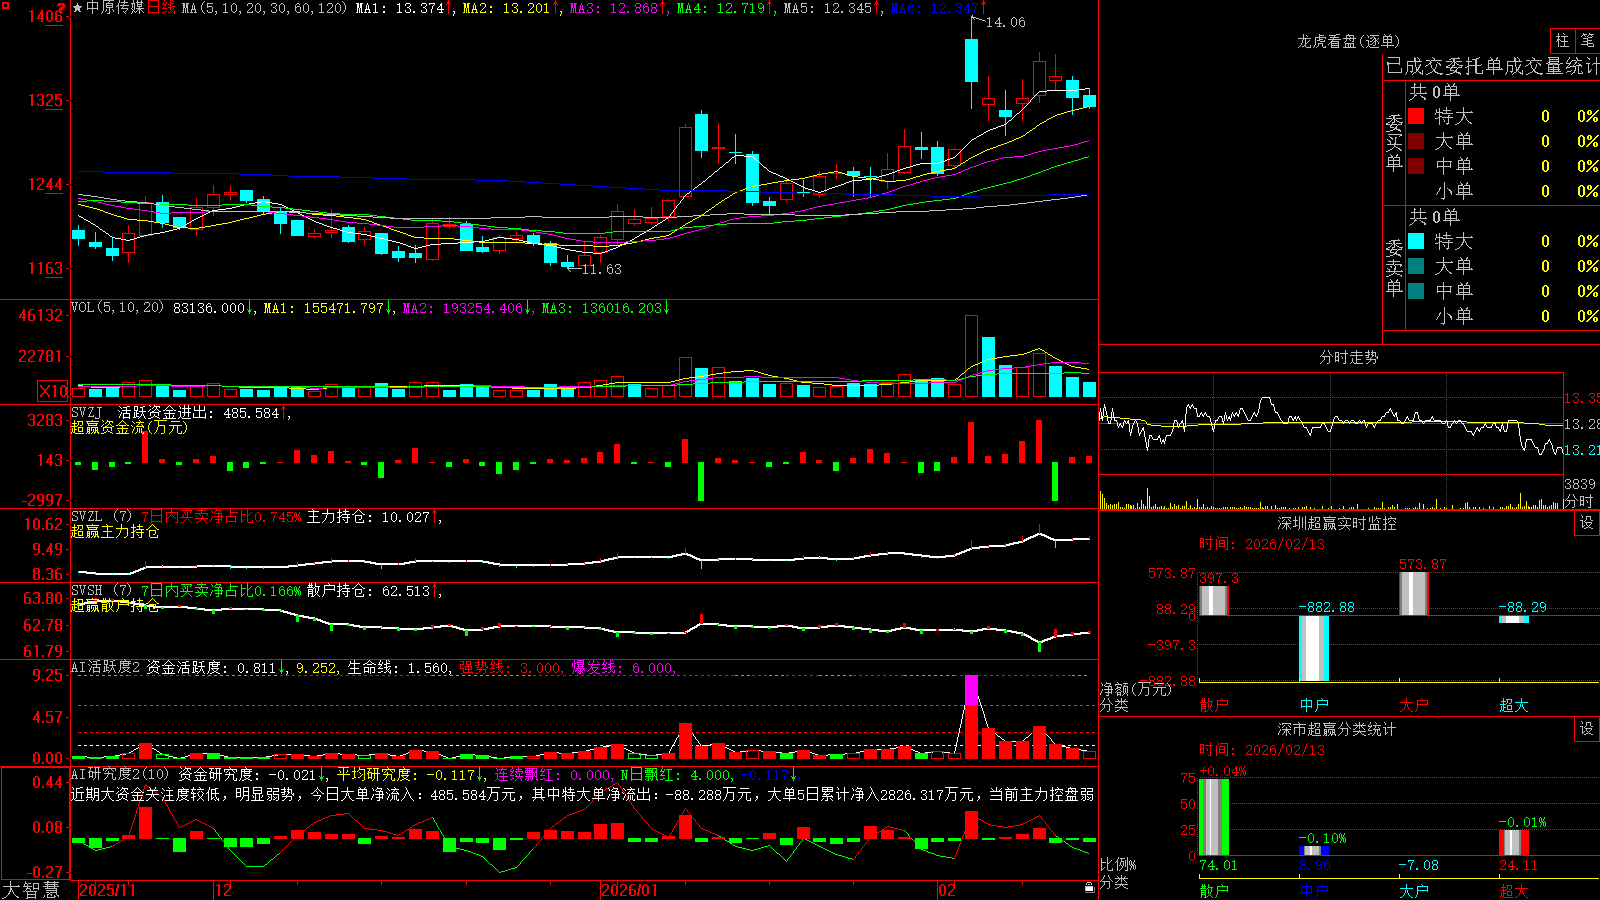The image size is (1600, 900).
Task: Click the lock icon at chart bottom-right
Action: (1090, 888)
